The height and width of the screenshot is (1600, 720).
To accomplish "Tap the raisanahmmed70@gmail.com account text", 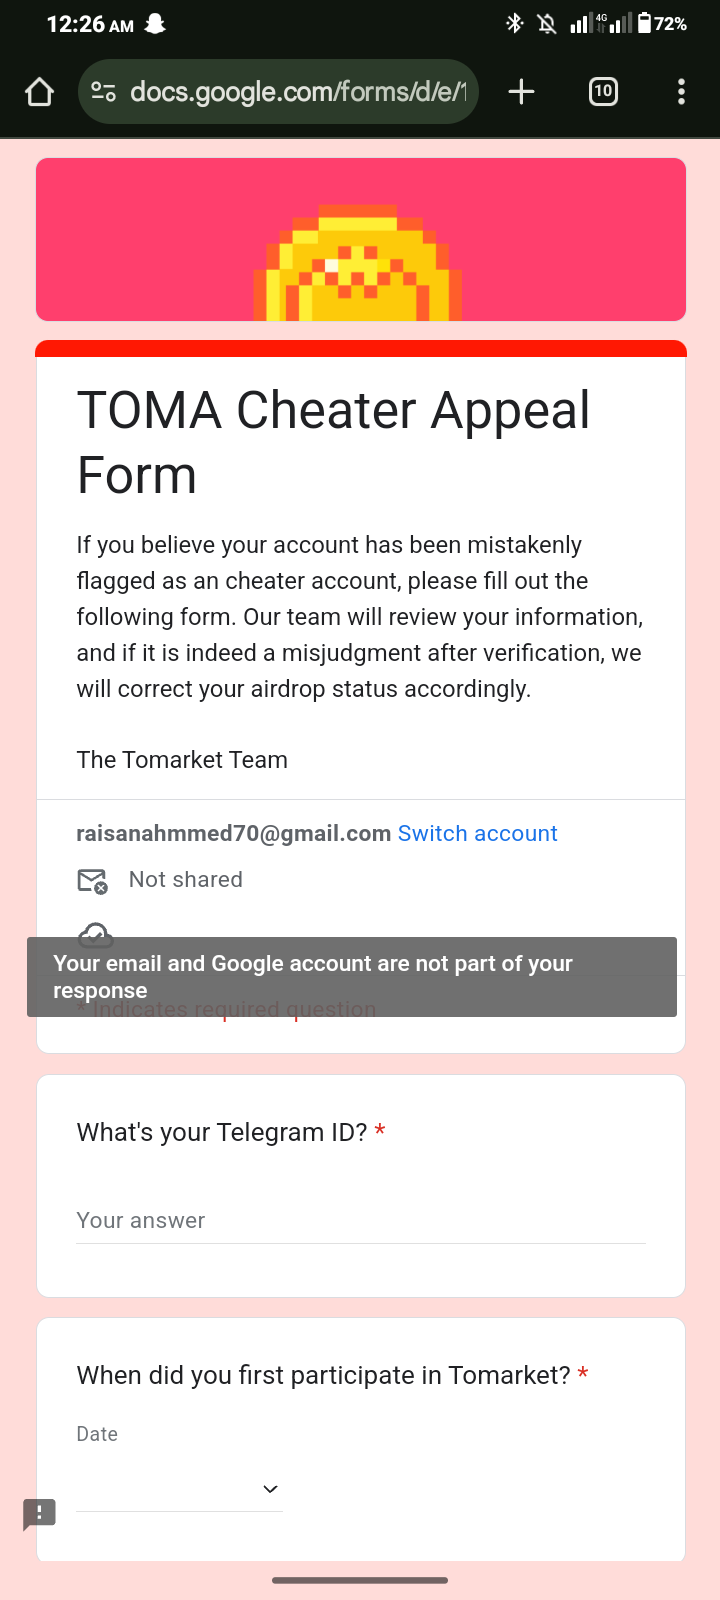I will click(x=234, y=834).
